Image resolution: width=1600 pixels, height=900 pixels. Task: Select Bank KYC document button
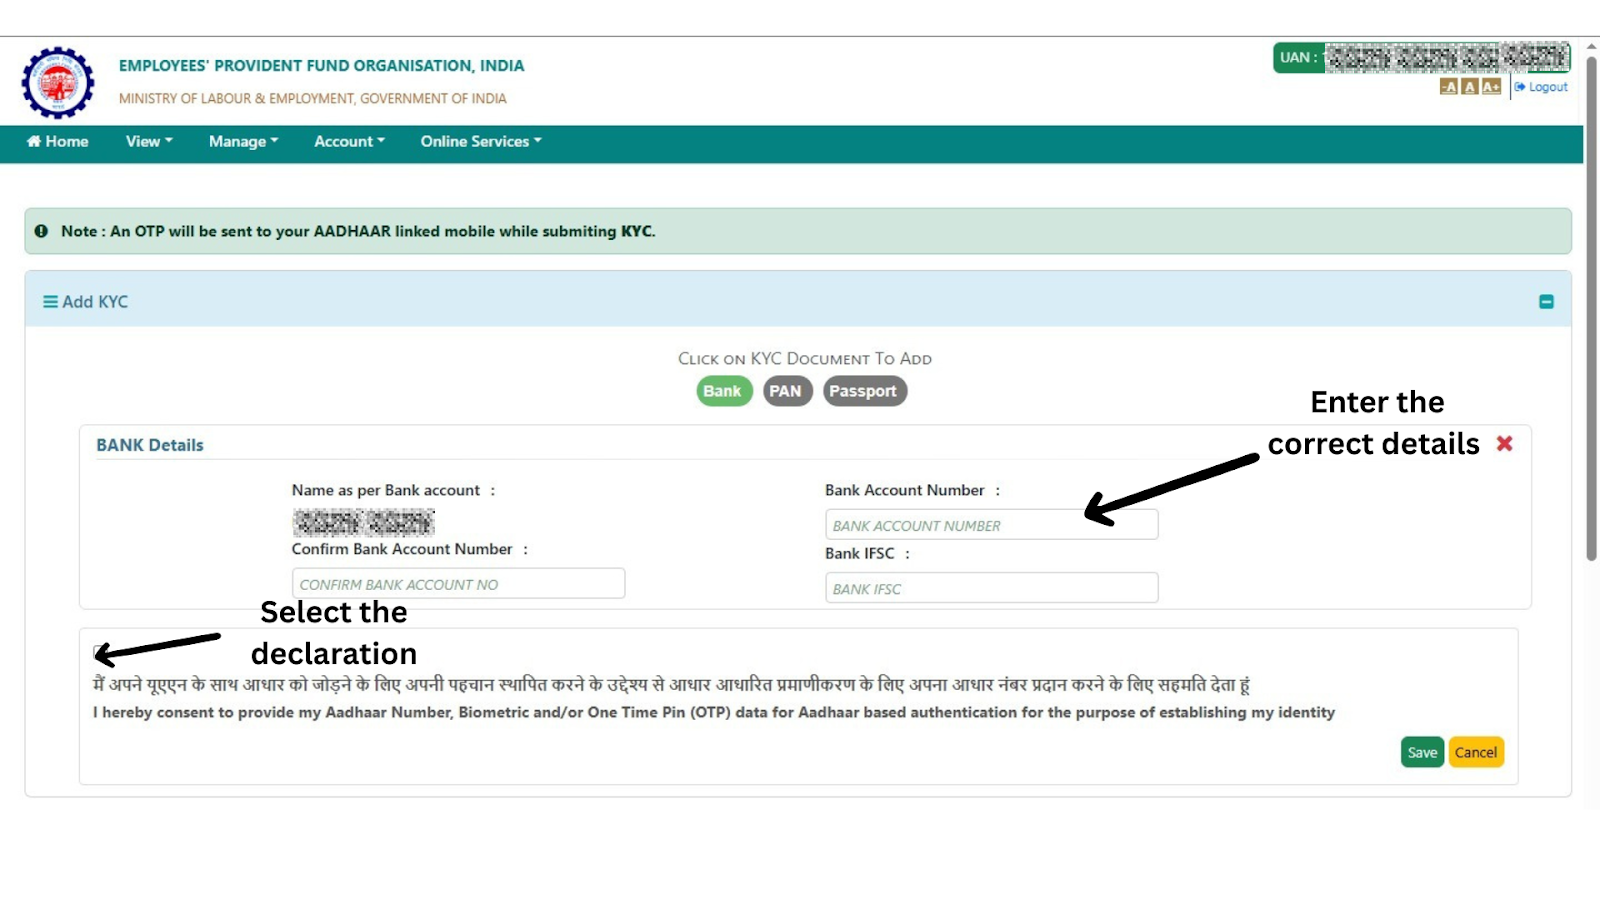722,391
